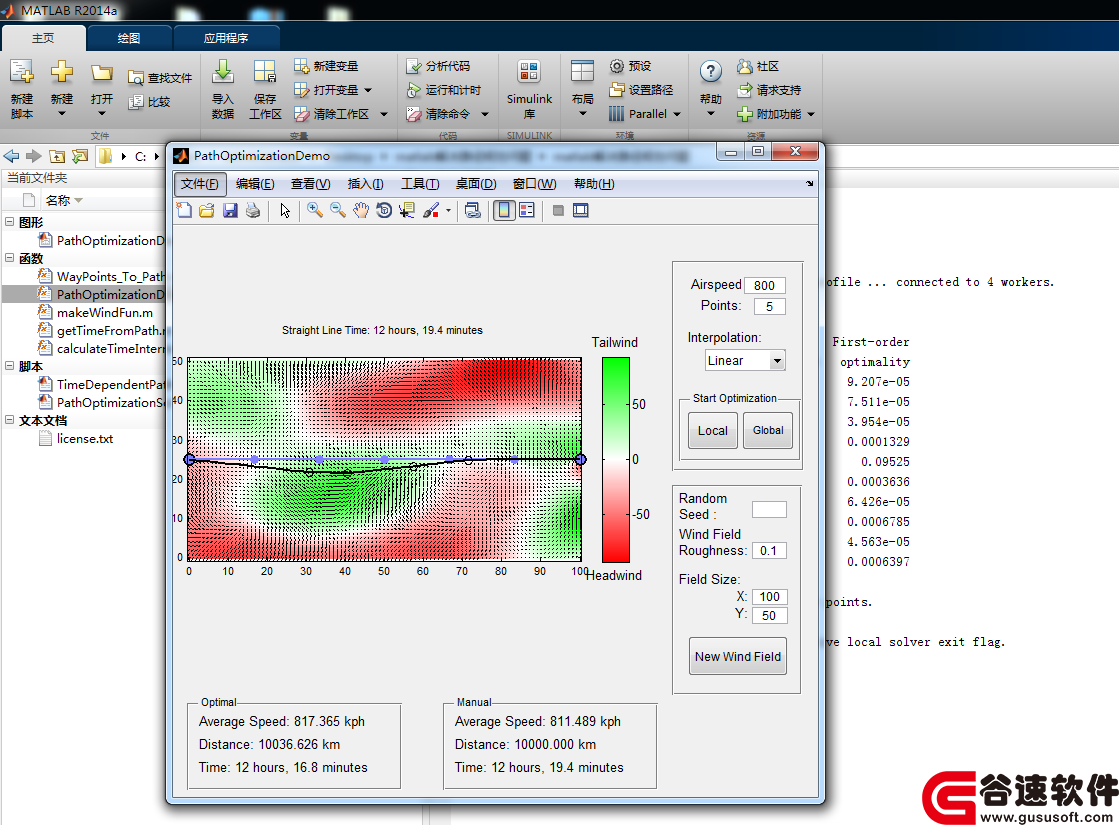The height and width of the screenshot is (825, 1119).
Task: Click the Hide Plot Tools icon
Action: pos(558,211)
